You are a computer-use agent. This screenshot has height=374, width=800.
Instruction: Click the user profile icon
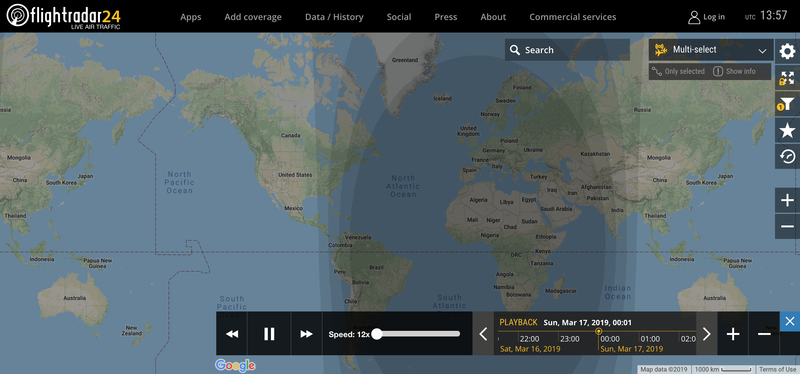tap(694, 17)
